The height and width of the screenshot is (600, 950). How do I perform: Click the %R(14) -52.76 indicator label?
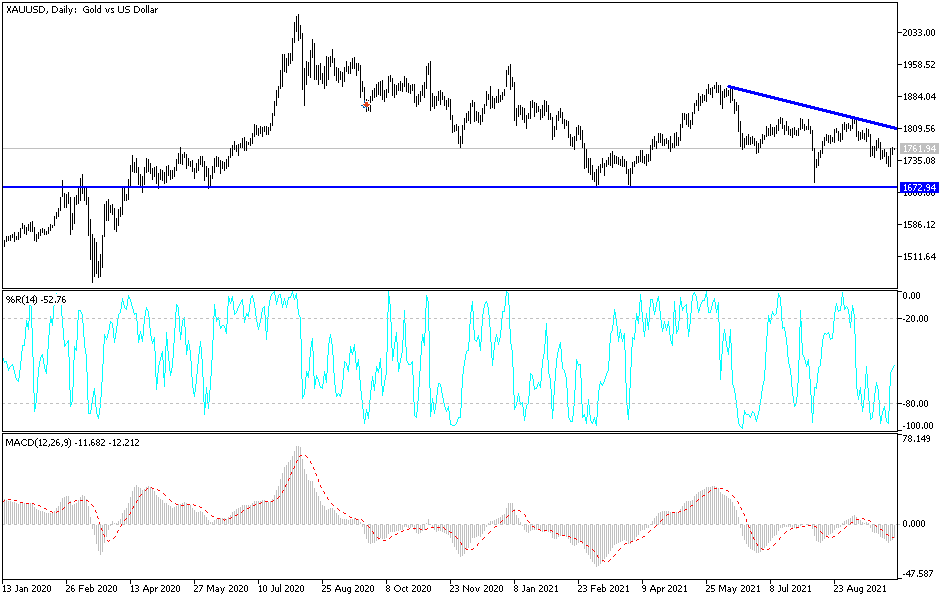coord(36,299)
